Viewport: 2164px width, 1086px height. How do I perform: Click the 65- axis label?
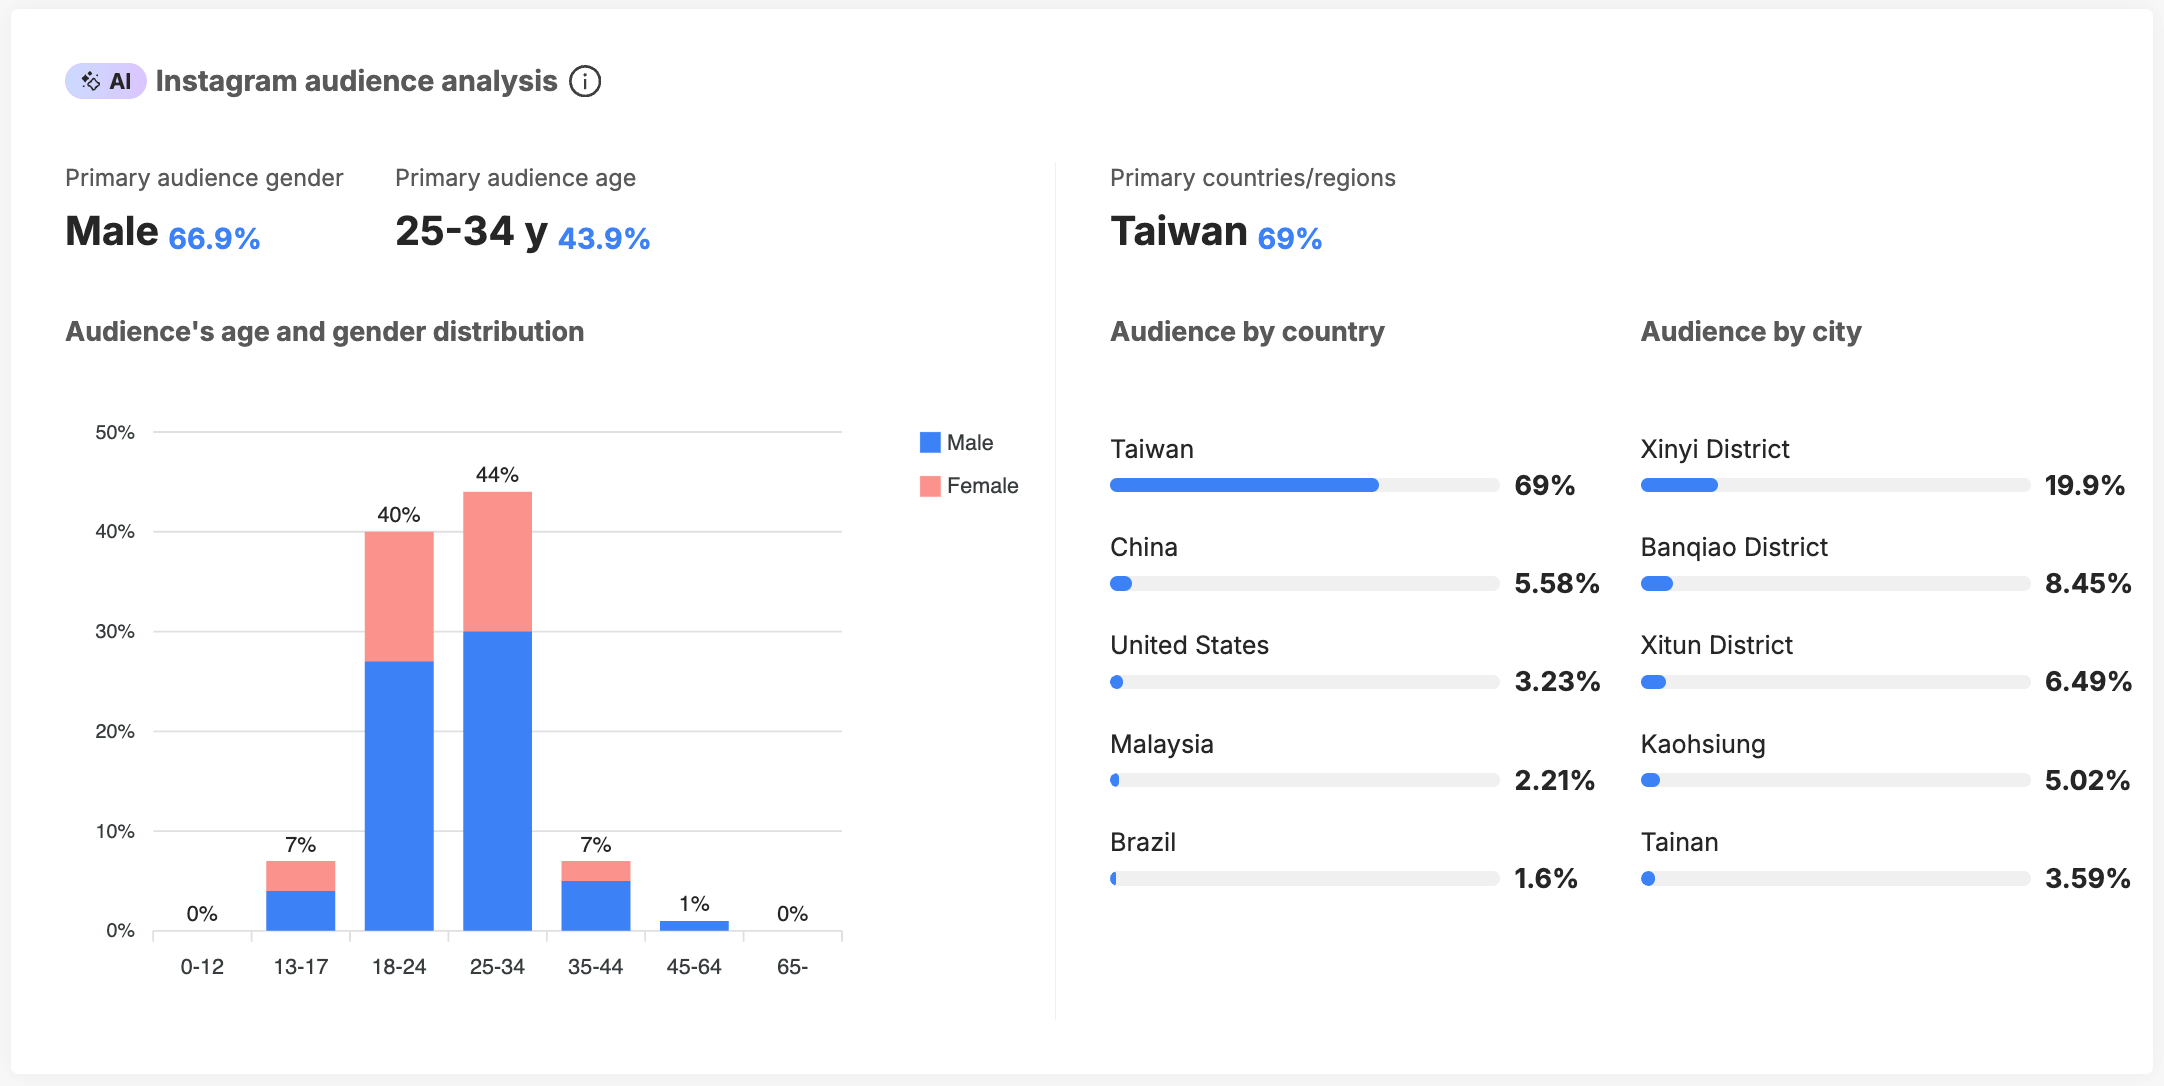point(792,967)
